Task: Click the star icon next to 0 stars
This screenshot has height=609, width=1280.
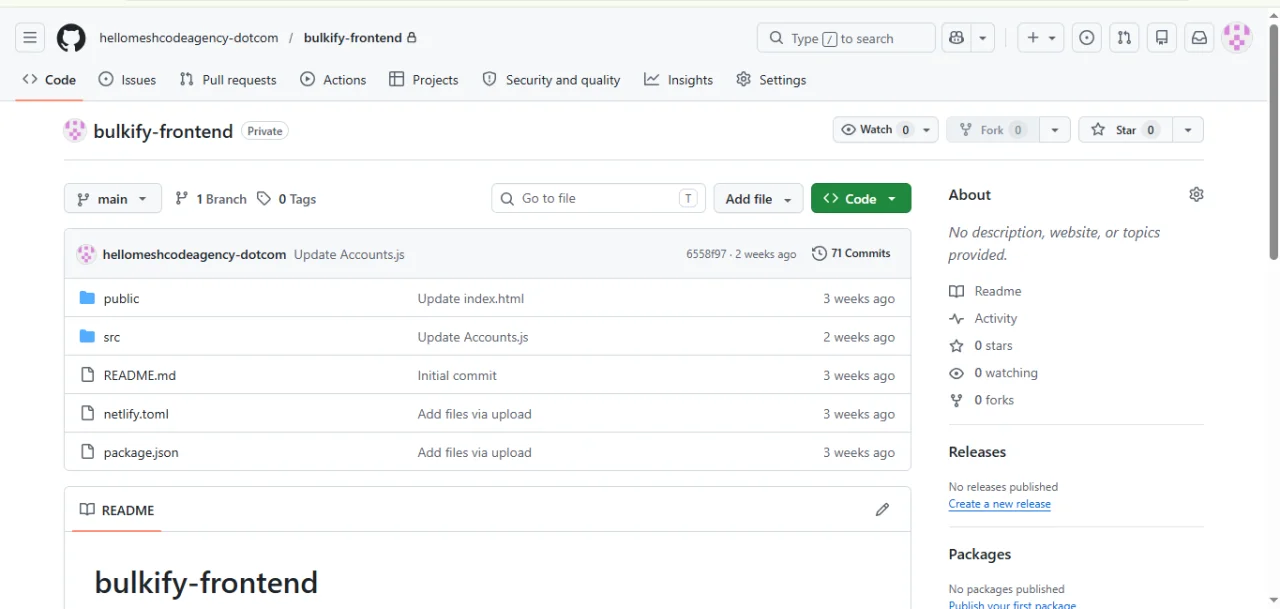Action: (957, 346)
